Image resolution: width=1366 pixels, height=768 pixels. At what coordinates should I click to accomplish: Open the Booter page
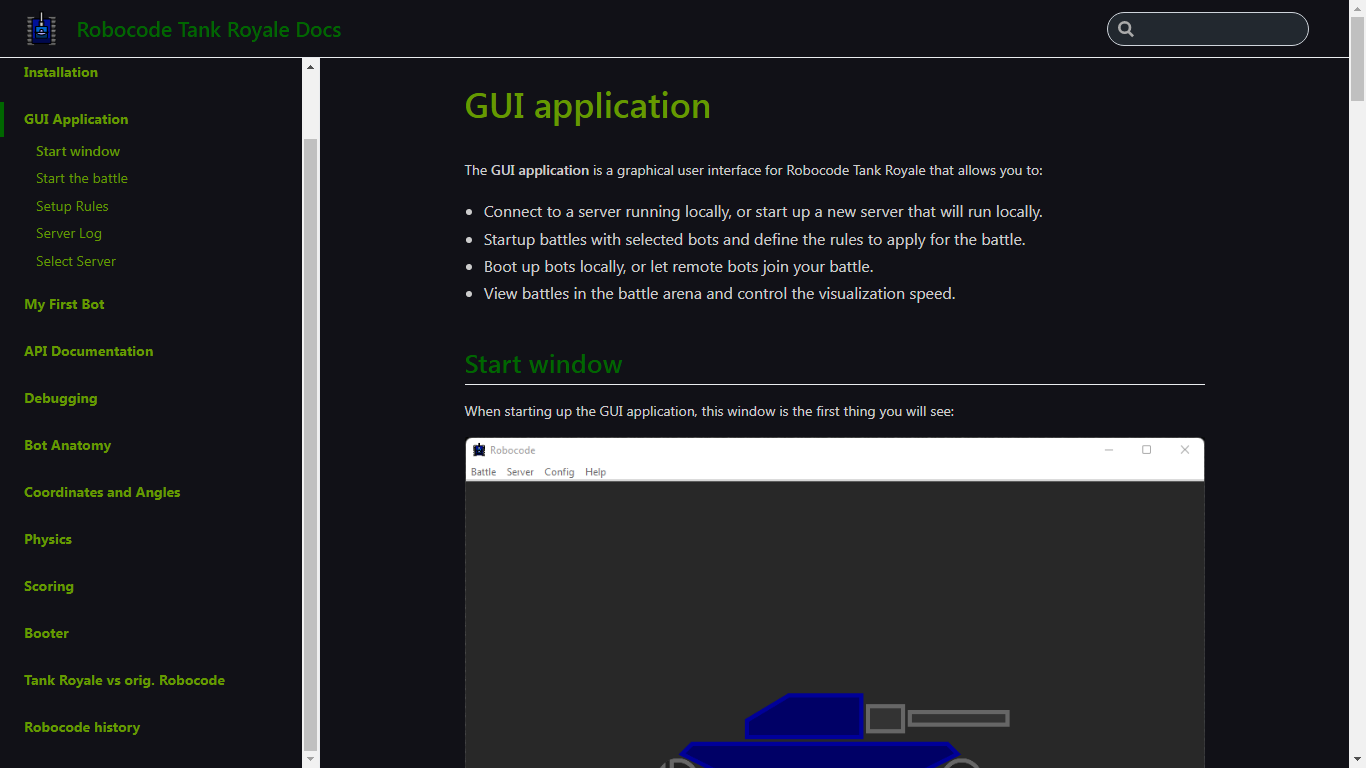pos(47,633)
